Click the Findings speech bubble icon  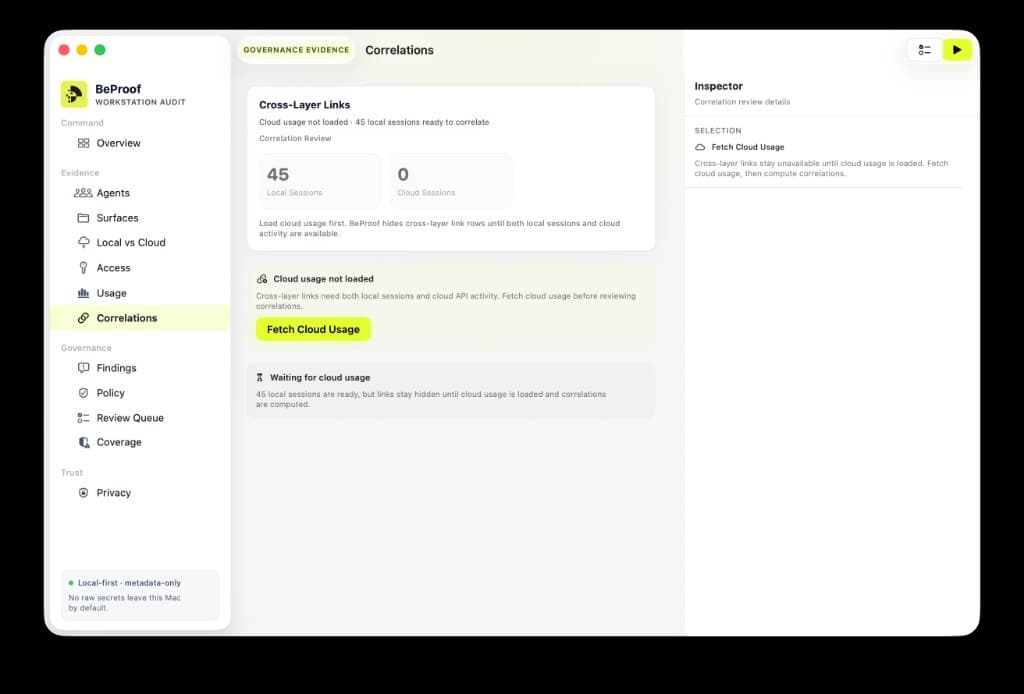[x=83, y=368]
